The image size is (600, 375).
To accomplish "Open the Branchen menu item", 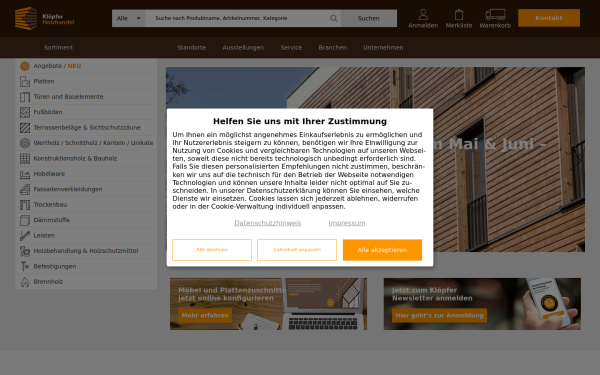I will 333,47.
